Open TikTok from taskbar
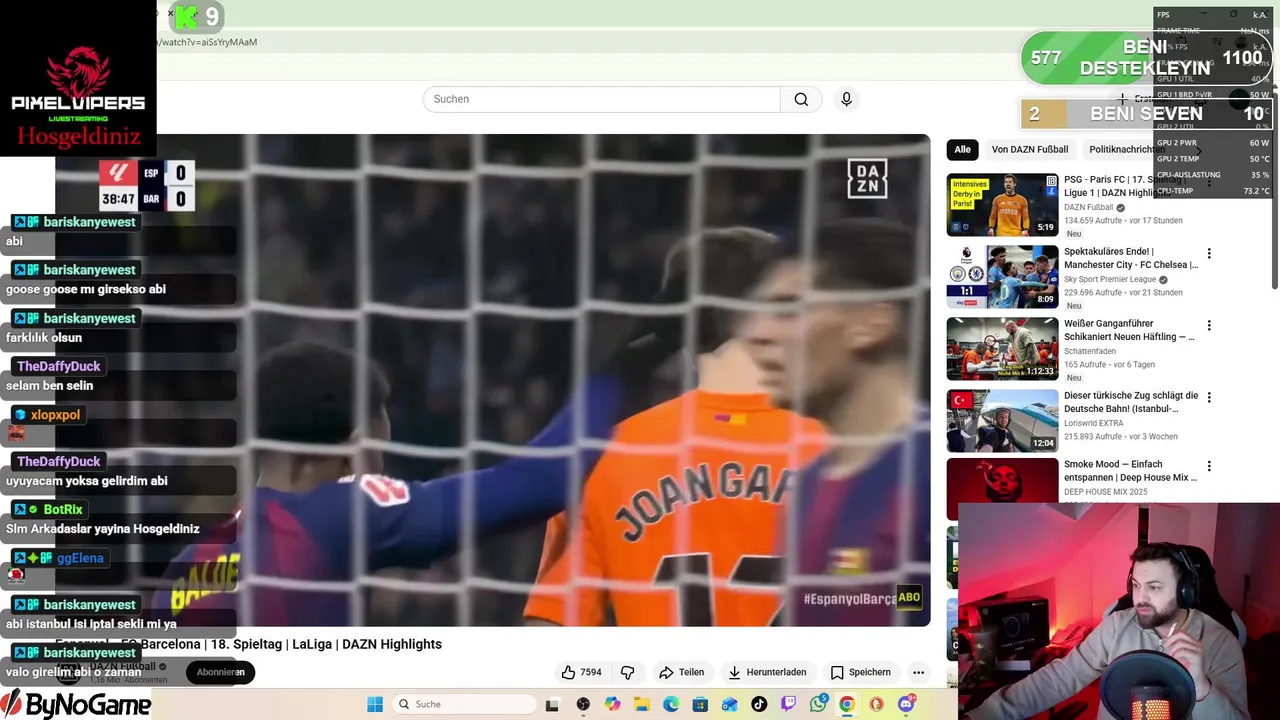This screenshot has width=1280, height=720. [759, 704]
